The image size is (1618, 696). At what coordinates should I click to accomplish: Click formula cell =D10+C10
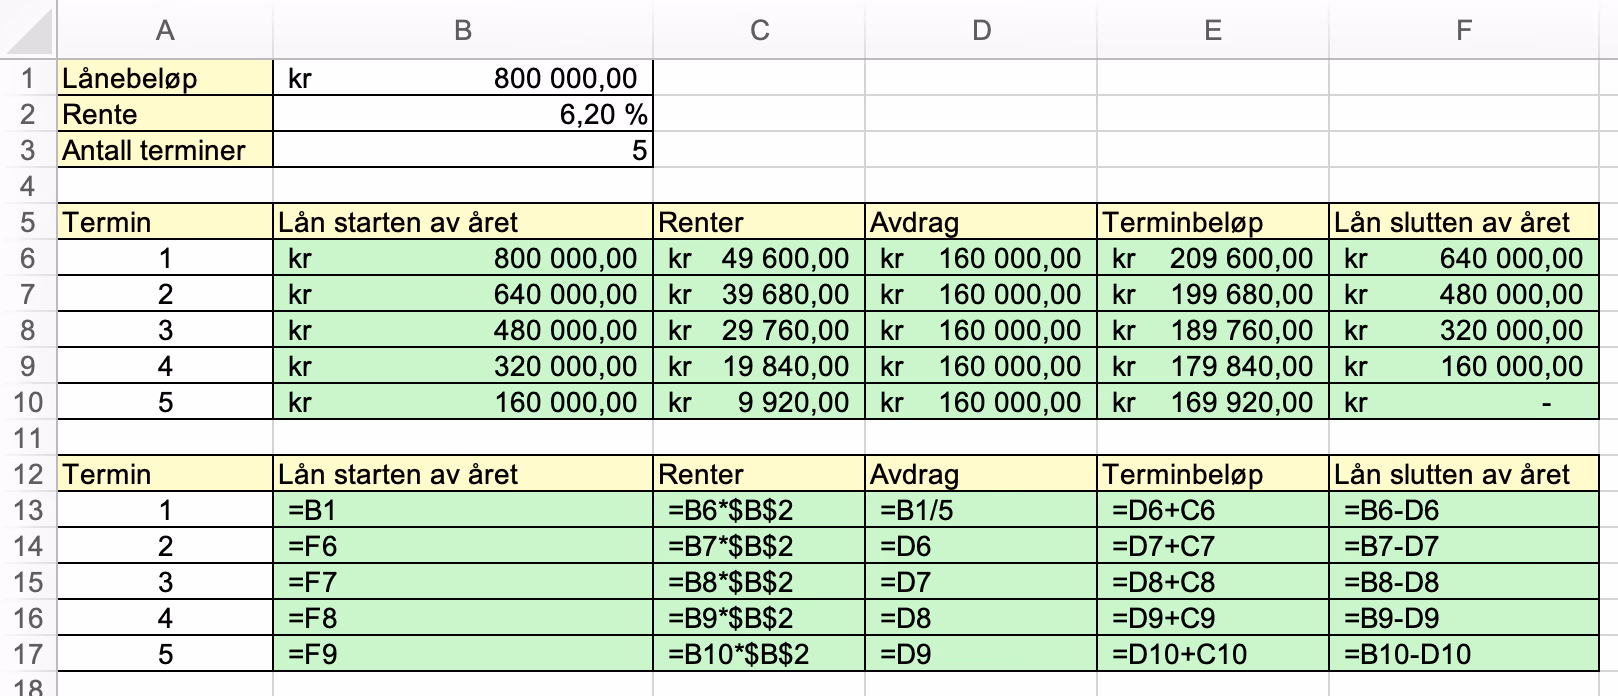coord(1213,654)
